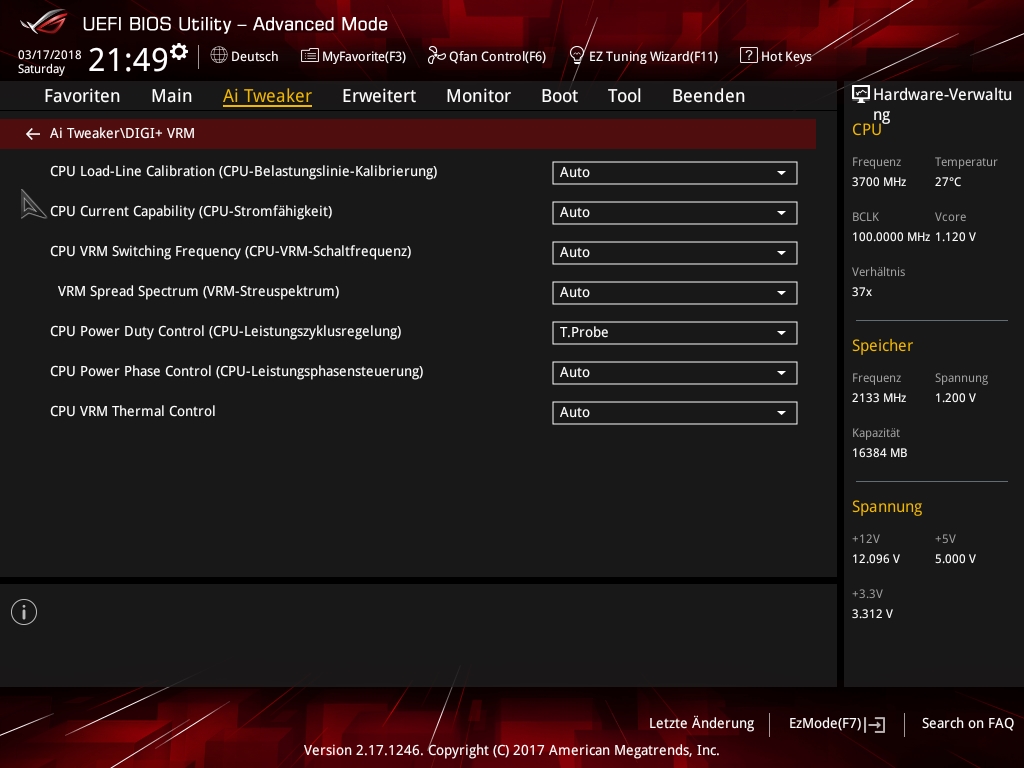1024x768 pixels.
Task: Click the Spannung section heading
Action: tap(887, 507)
